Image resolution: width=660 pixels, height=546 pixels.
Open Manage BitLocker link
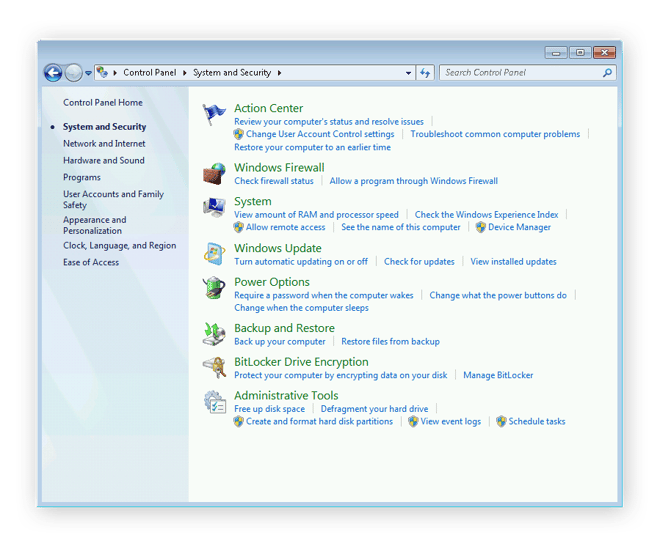(x=498, y=375)
